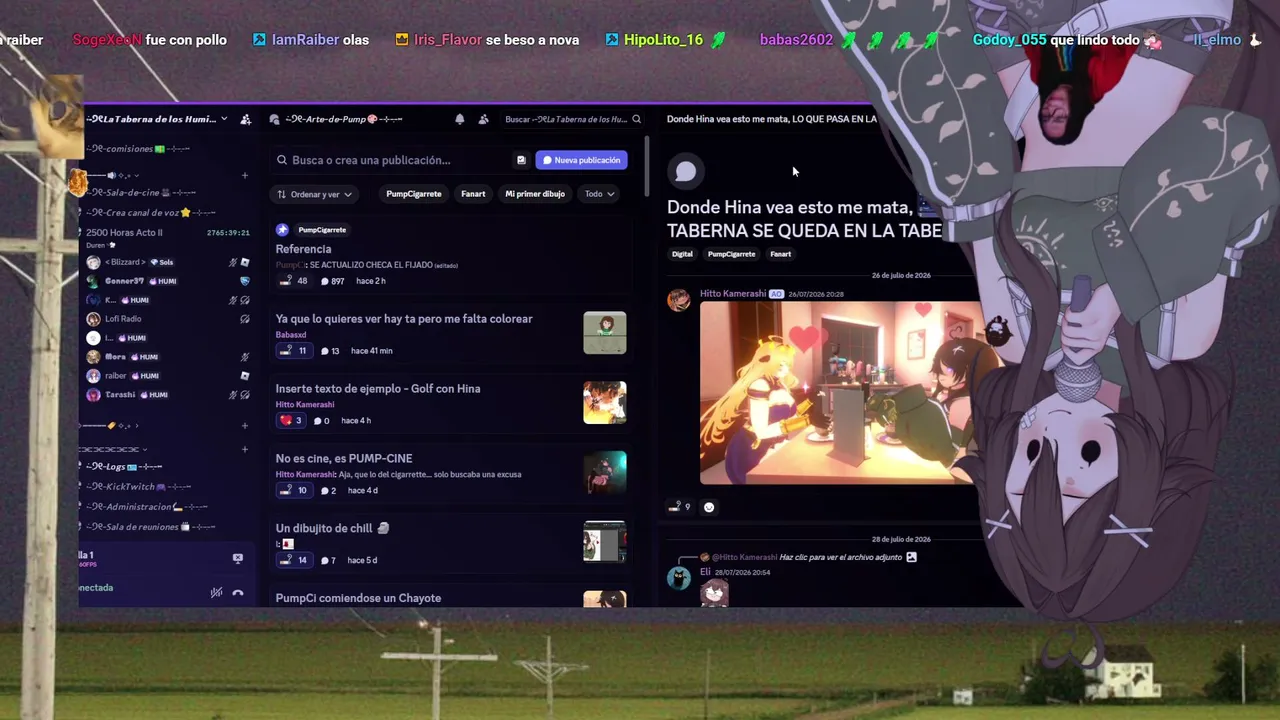This screenshot has height=720, width=1280.
Task: Toggle the cigarette reaction on Referencia post
Action: click(x=293, y=281)
